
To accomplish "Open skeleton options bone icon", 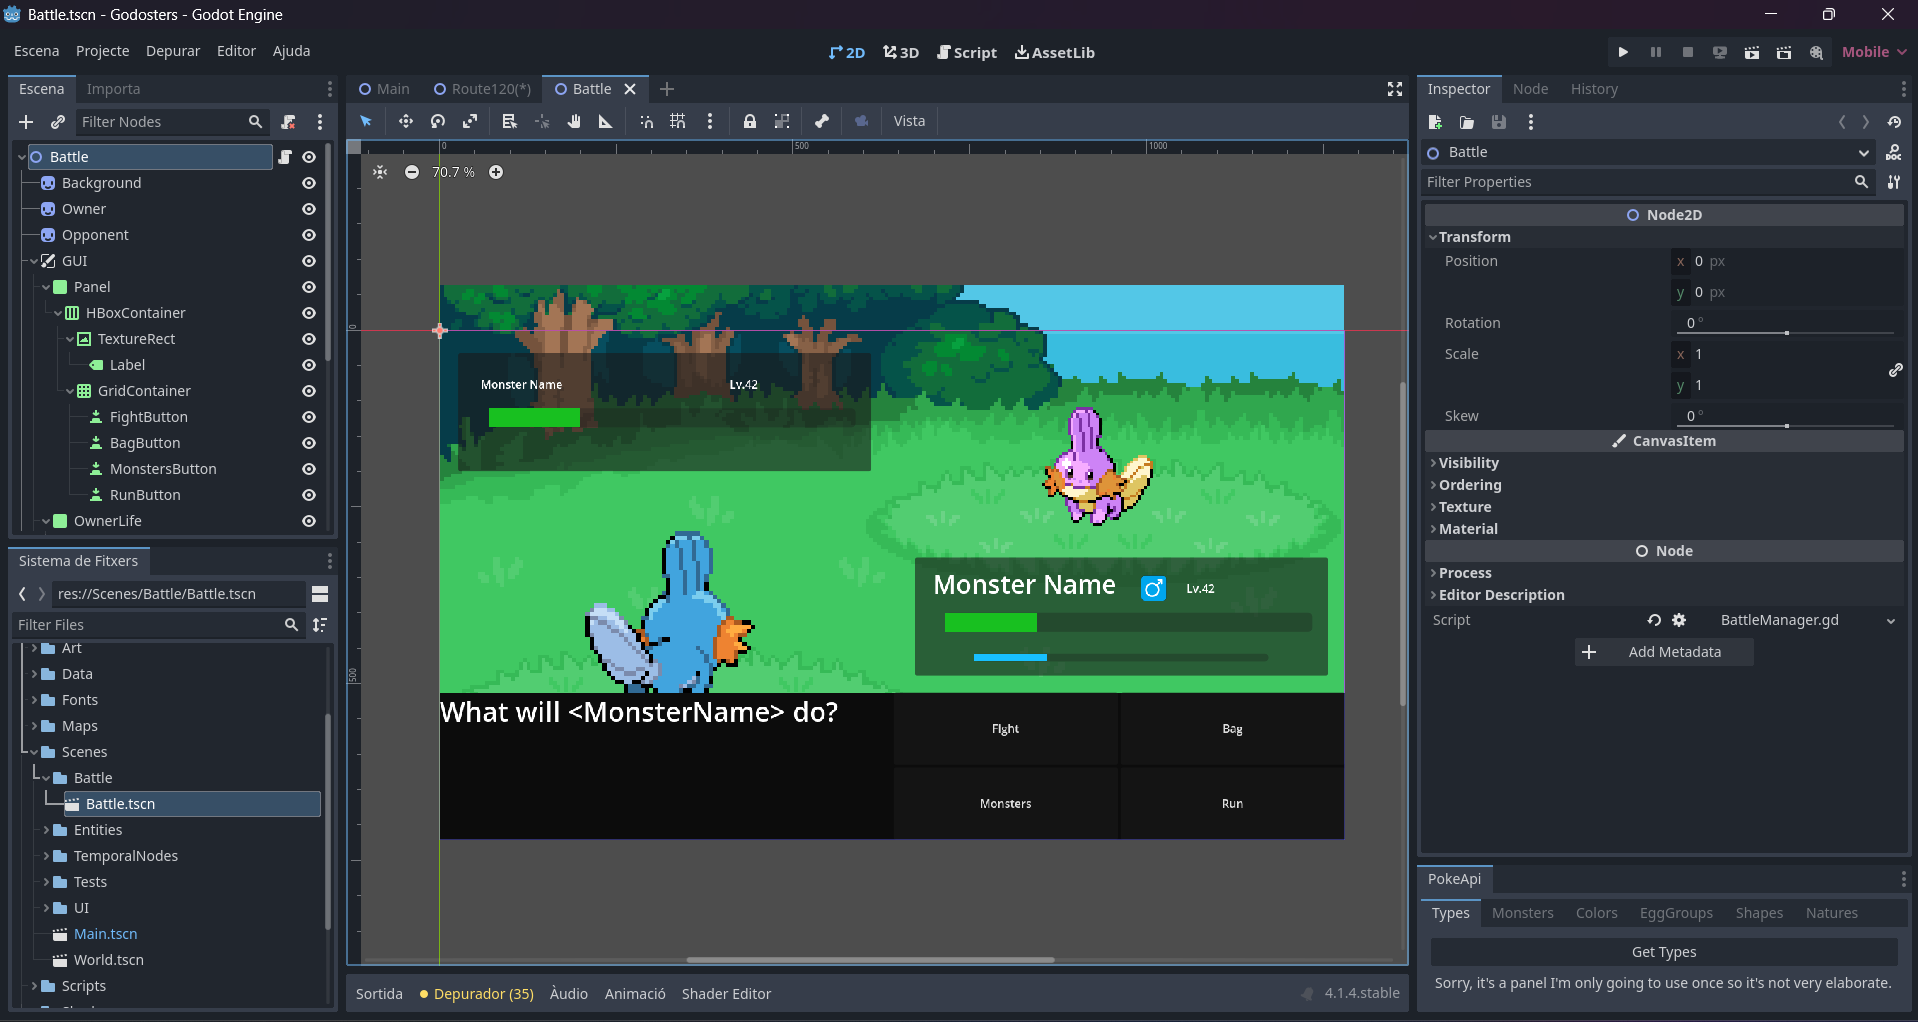I will [x=822, y=121].
